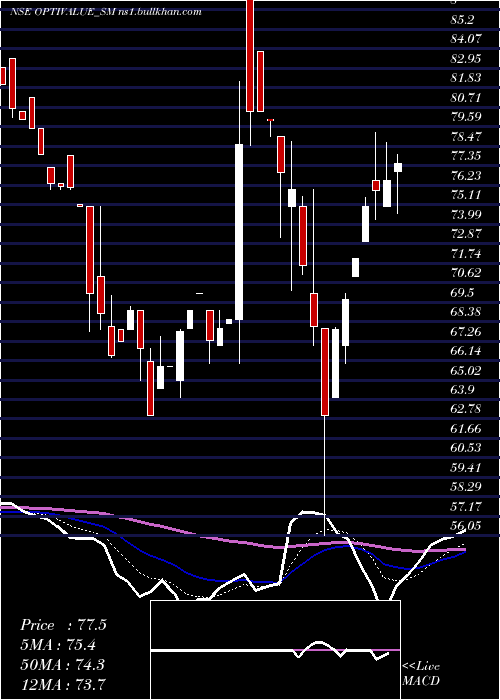Viewport: 500px width, 700px height.
Task: Click the 73.99 axis label
Action: pos(466,214)
